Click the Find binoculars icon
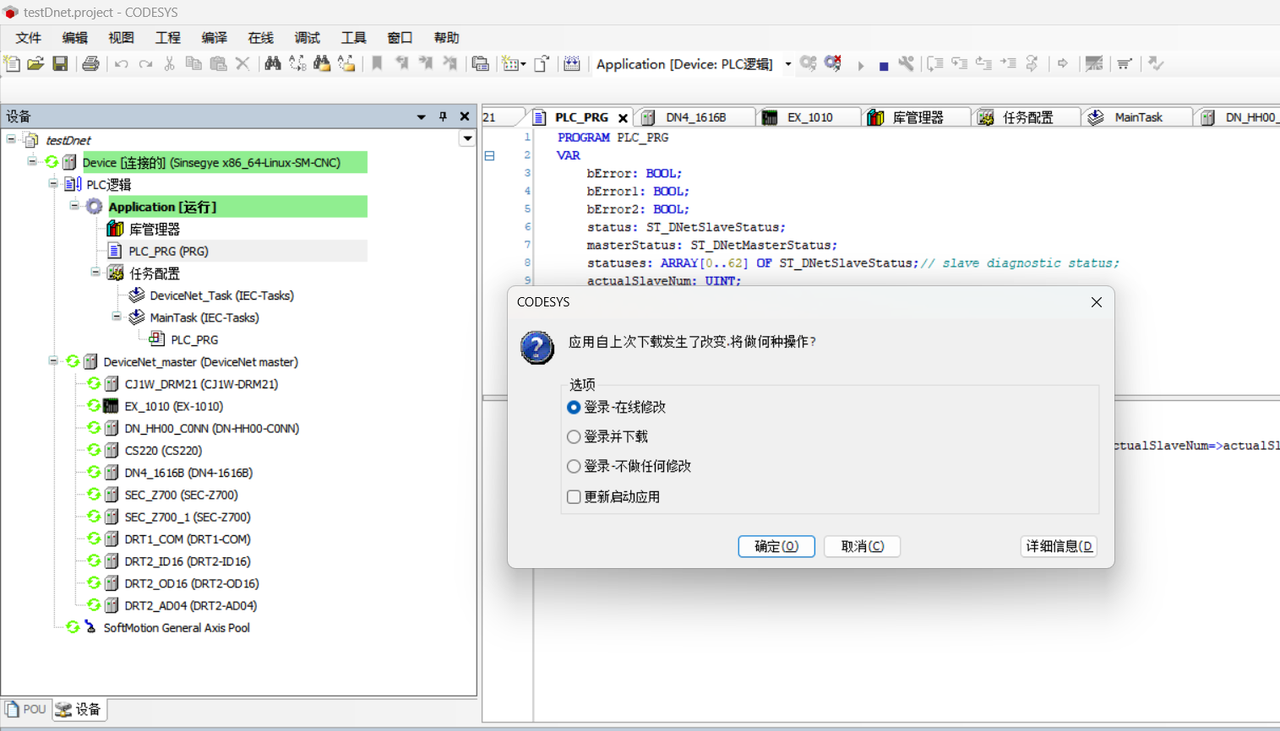The height and width of the screenshot is (731, 1280). tap(272, 64)
